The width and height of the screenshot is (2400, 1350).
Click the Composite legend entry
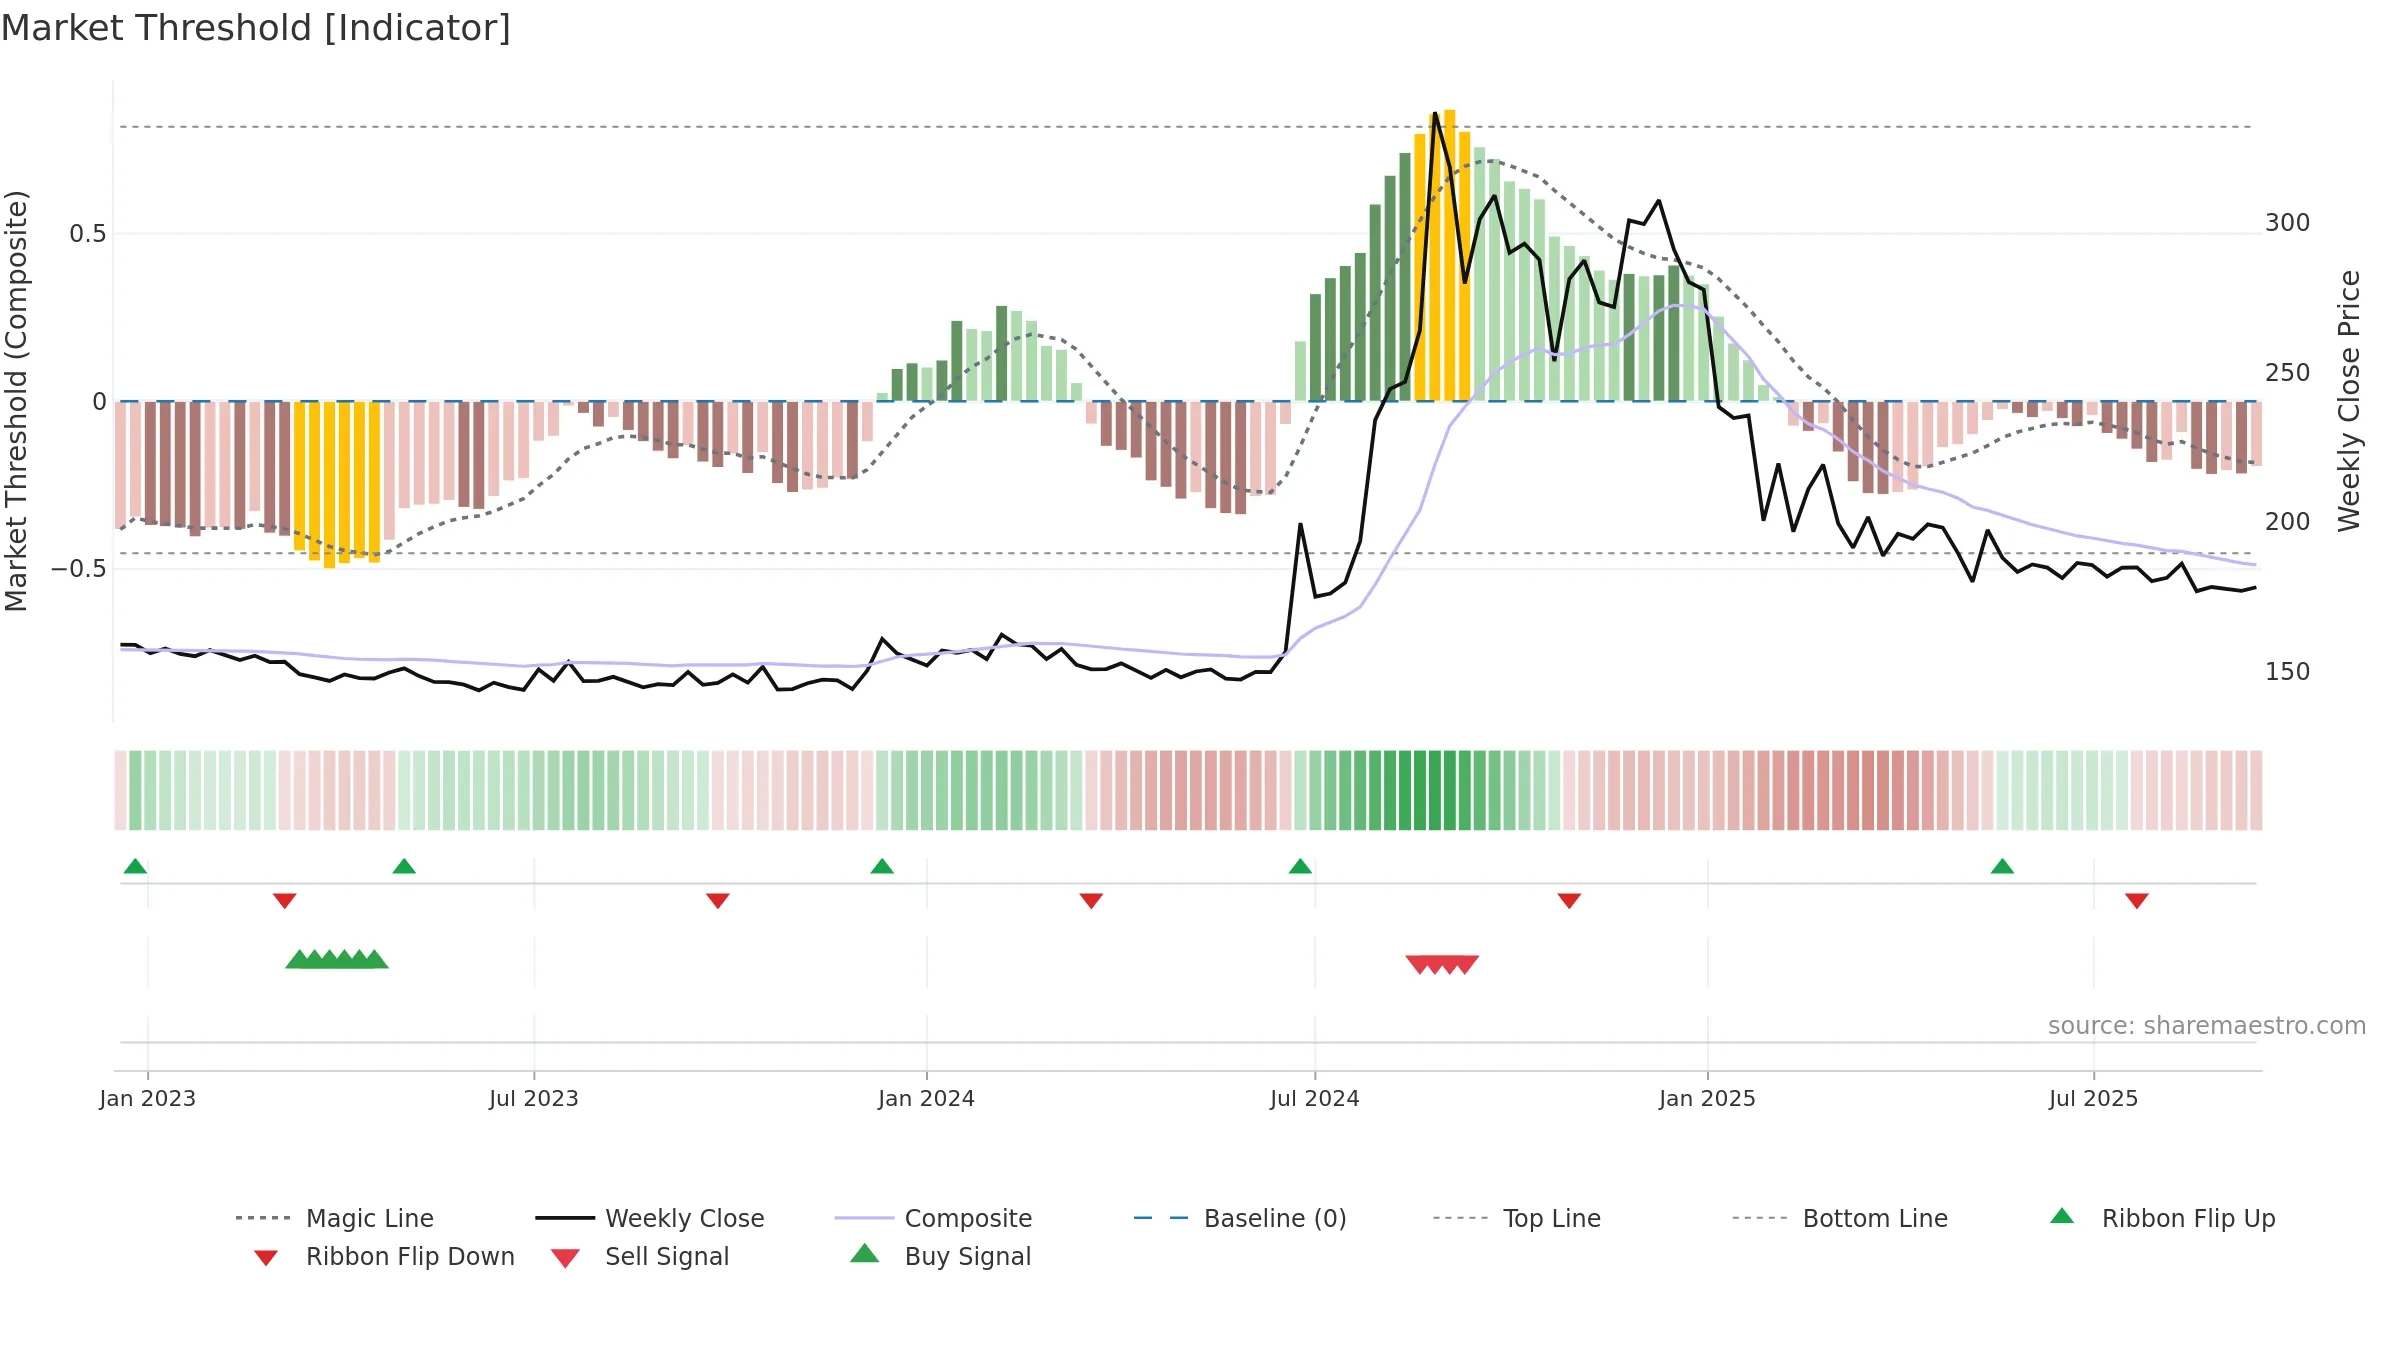coord(933,1218)
